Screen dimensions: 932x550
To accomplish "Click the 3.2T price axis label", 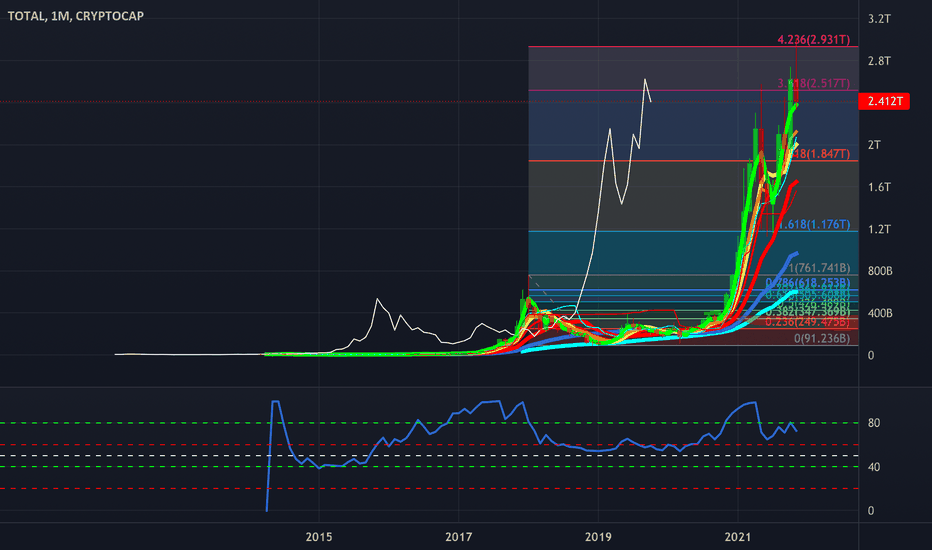I will tap(879, 19).
